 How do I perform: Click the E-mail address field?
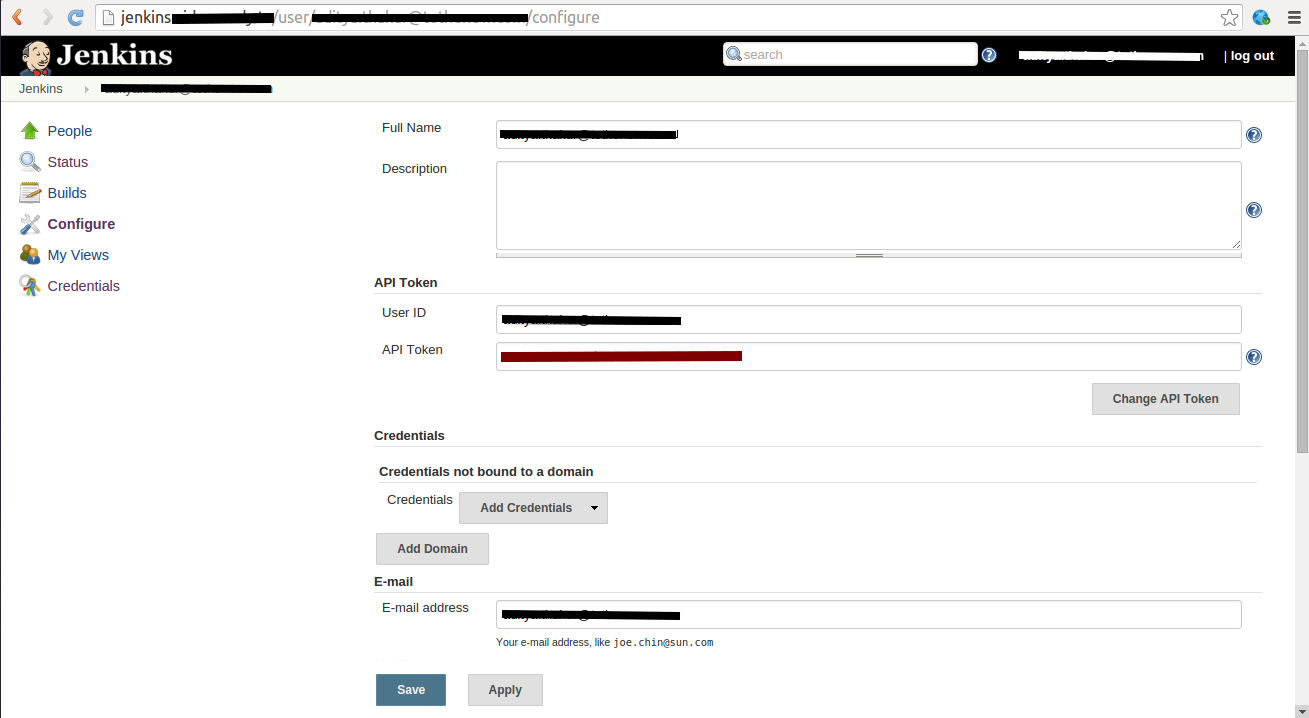pyautogui.click(x=869, y=615)
